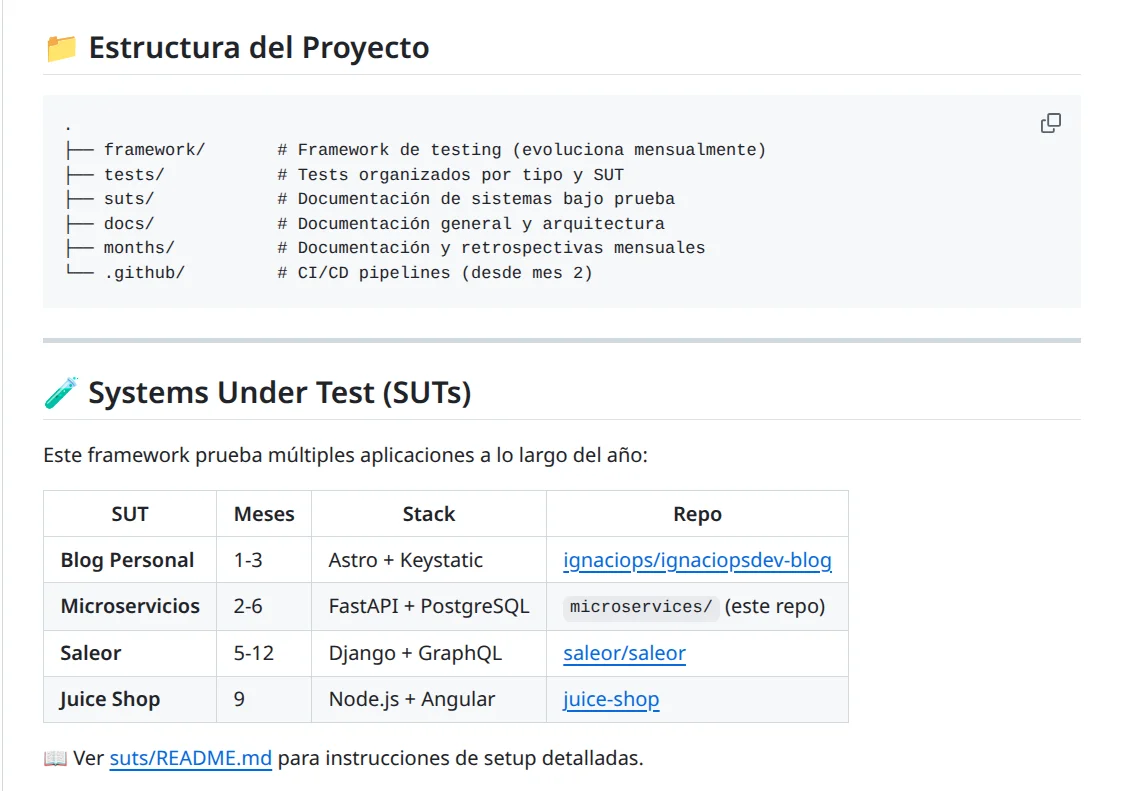Open the saleor/saleor repository link
This screenshot has height=791, width=1121.
pyautogui.click(x=624, y=653)
